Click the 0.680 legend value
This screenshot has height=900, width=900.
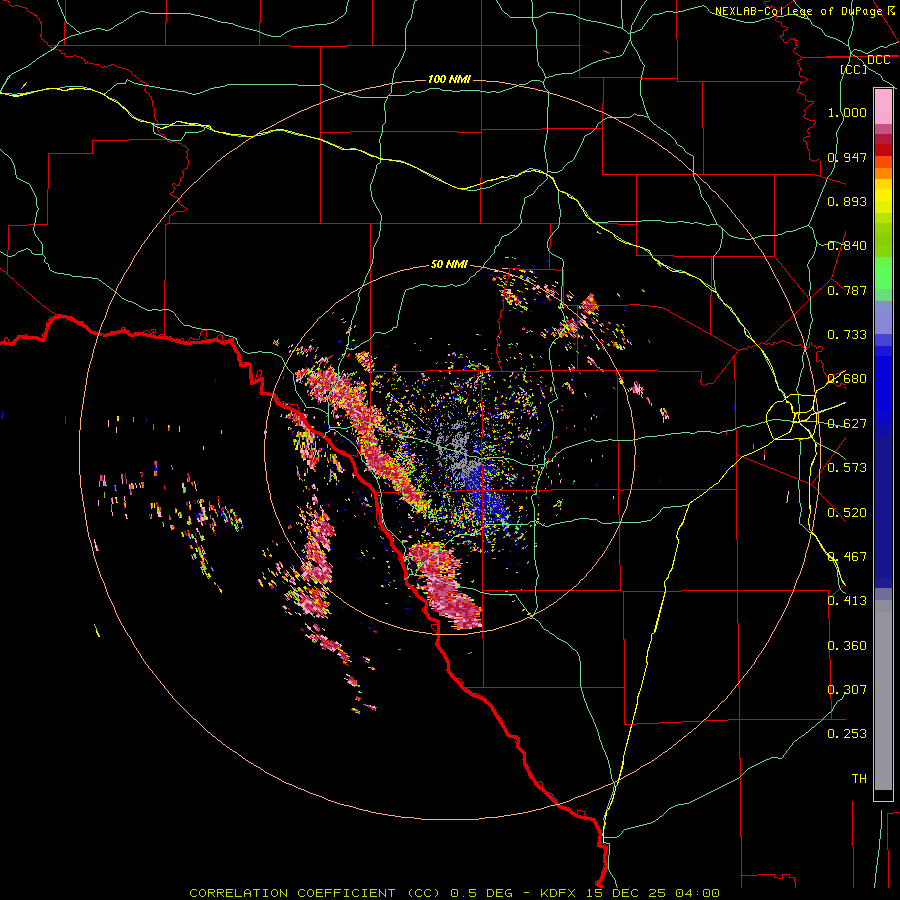tap(847, 379)
